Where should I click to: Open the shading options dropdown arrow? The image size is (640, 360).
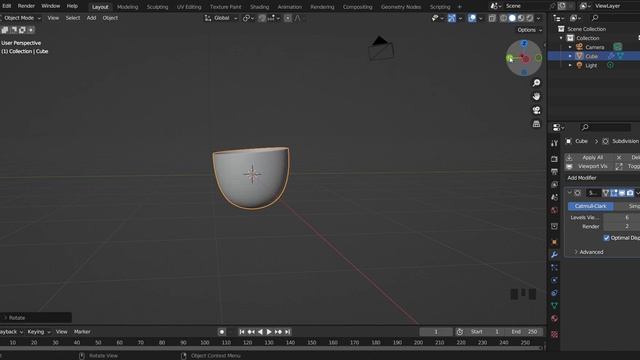coord(539,18)
